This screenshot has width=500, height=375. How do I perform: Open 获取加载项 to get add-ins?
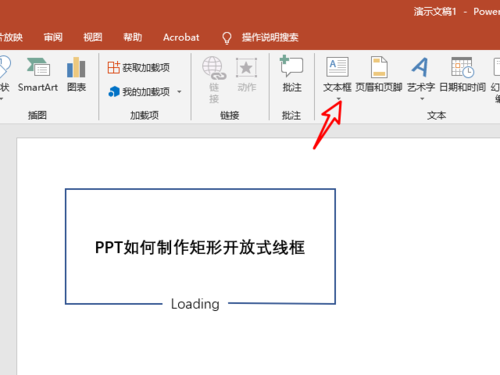pyautogui.click(x=139, y=68)
